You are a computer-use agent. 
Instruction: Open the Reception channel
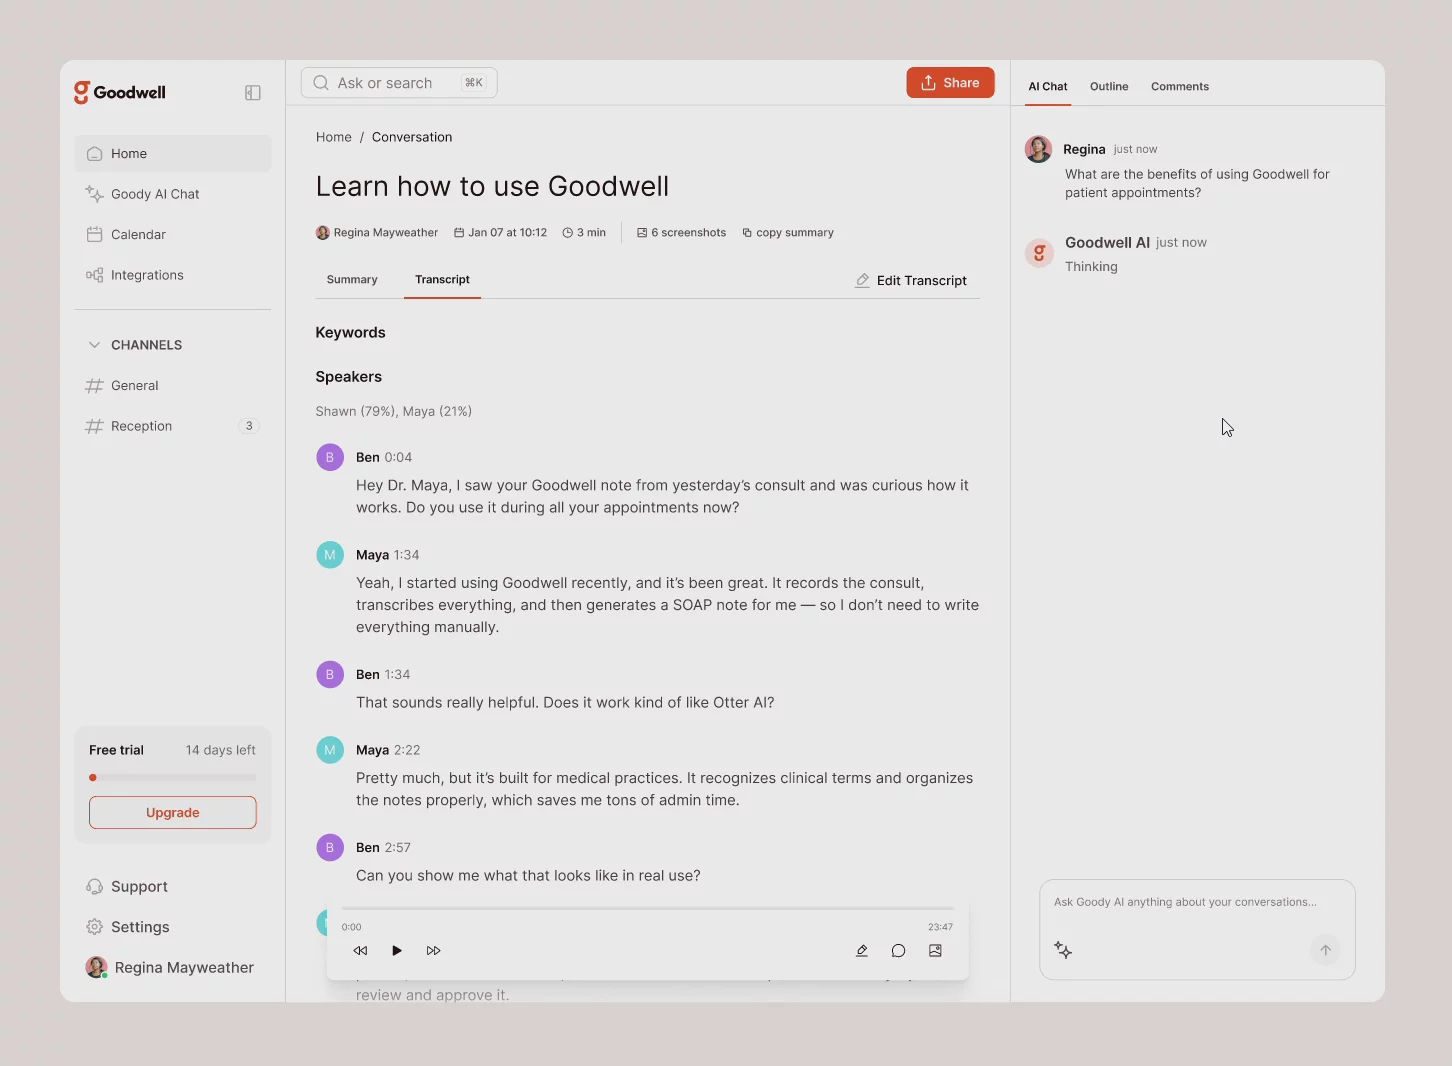(x=172, y=426)
